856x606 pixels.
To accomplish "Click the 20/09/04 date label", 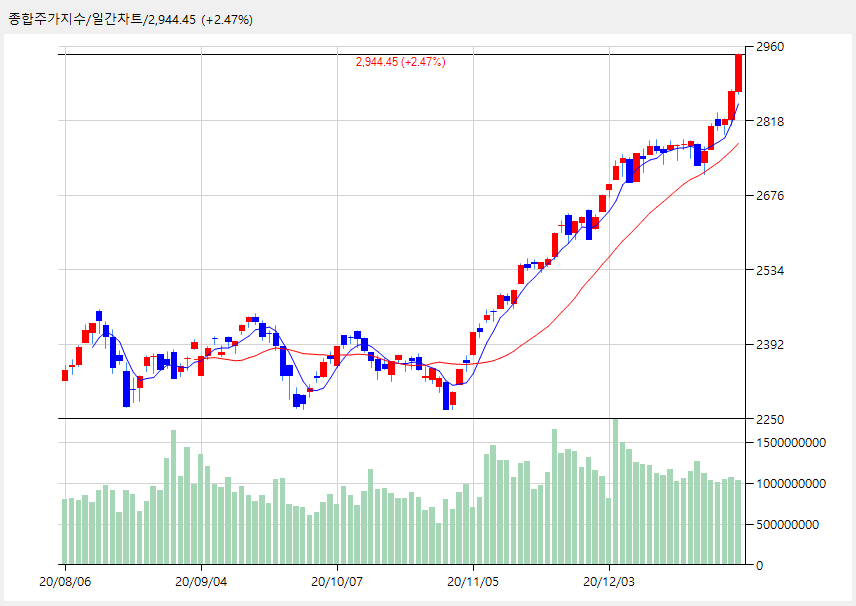I will click(x=201, y=581).
